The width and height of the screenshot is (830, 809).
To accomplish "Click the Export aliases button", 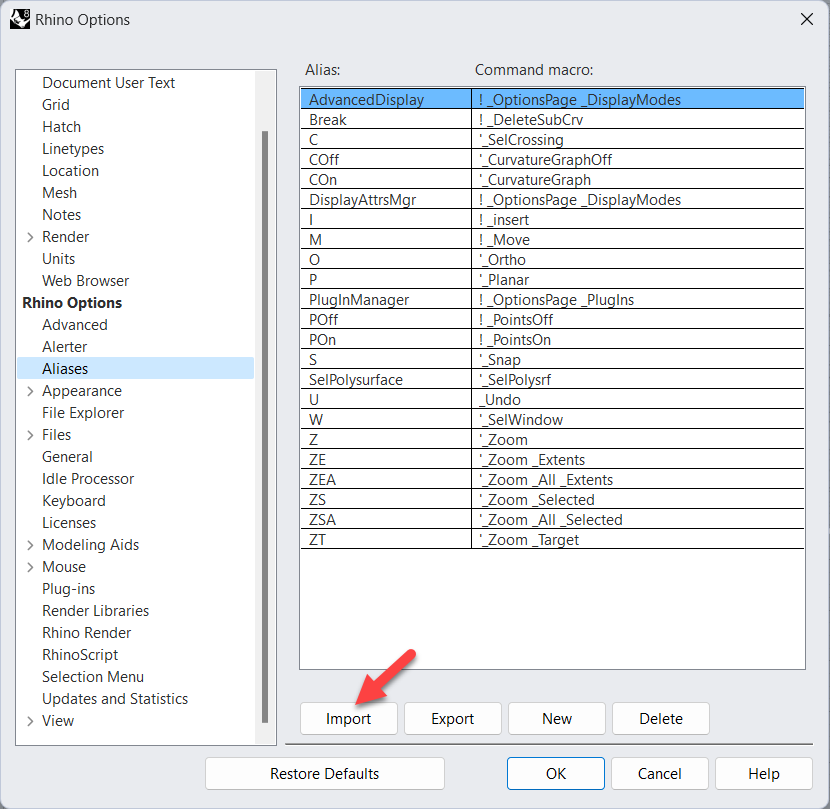I will pos(453,718).
